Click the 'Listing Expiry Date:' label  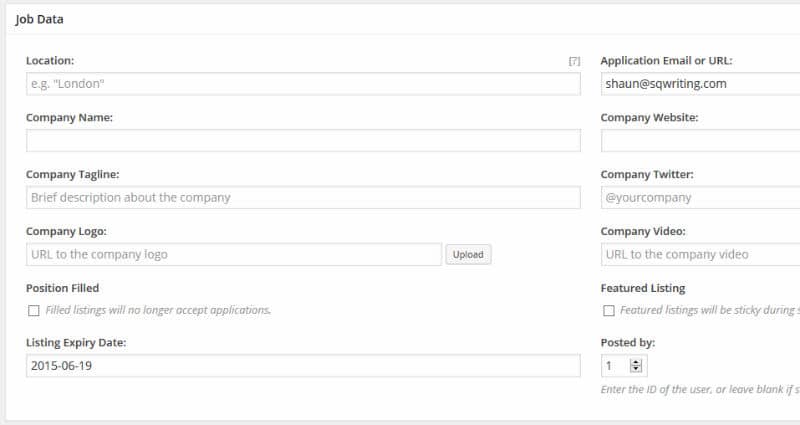point(76,342)
